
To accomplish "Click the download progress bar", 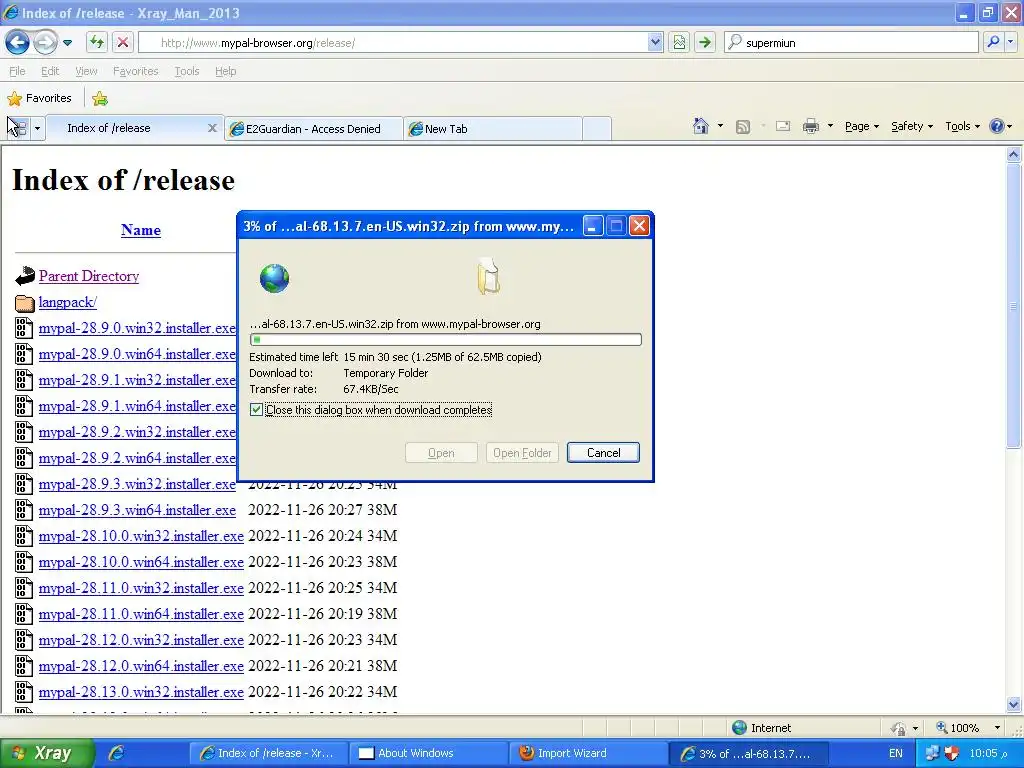I will pyautogui.click(x=445, y=340).
